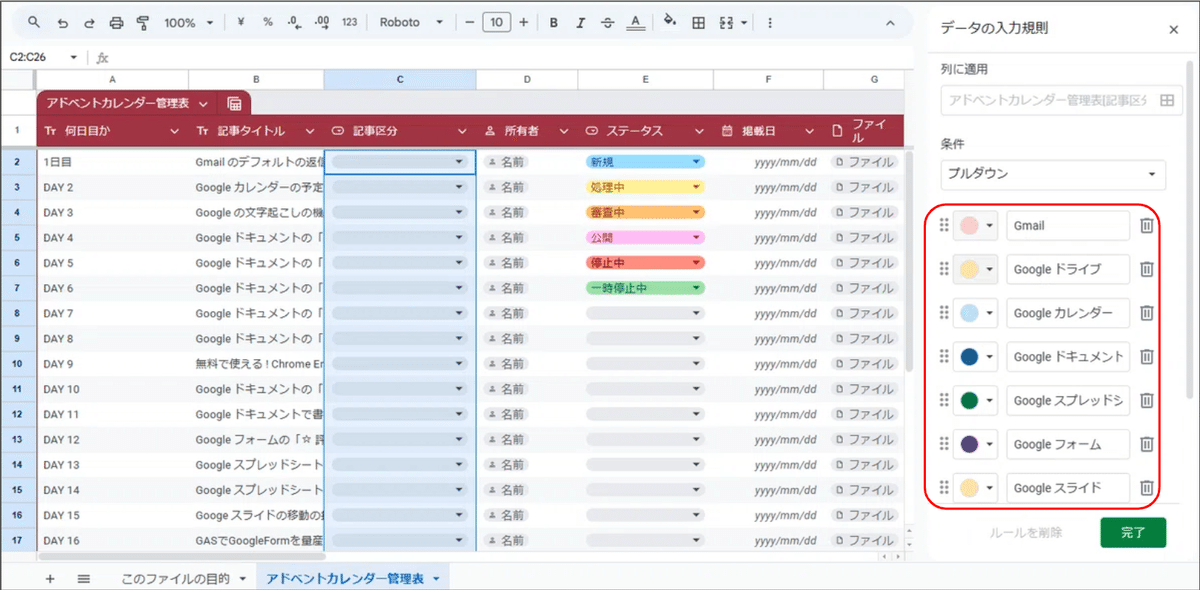Select the アドベントカレンダー管理表 sheet tab
1200x590 pixels.
352,579
